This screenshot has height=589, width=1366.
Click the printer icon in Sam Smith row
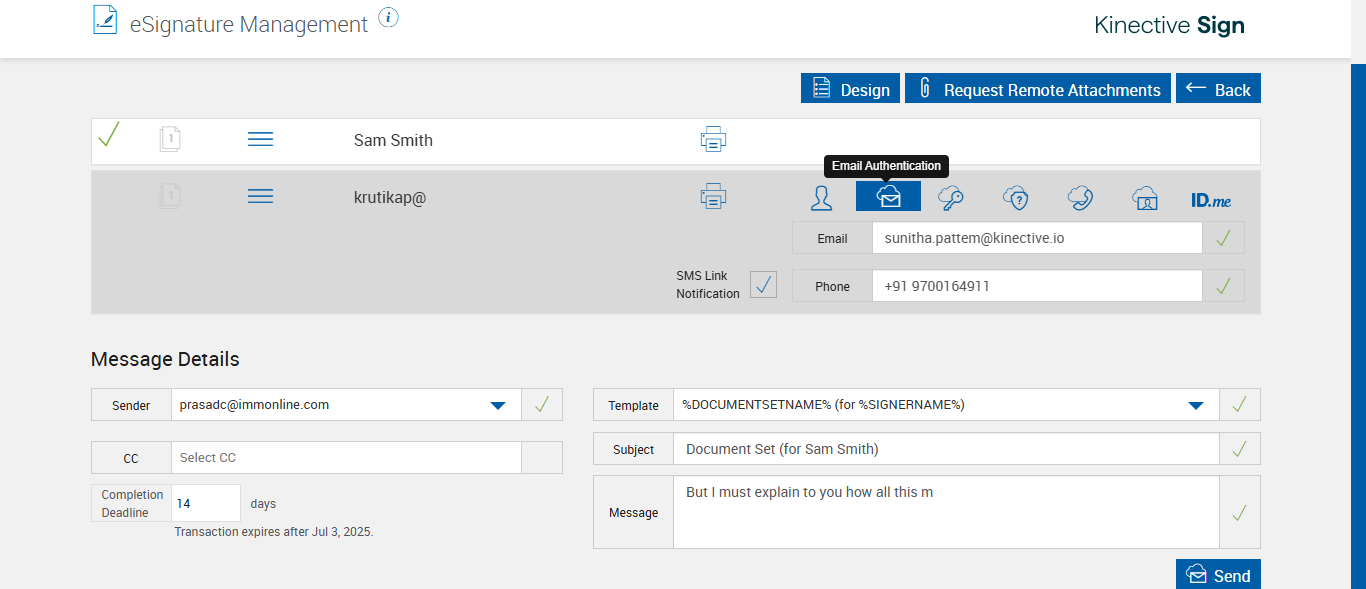click(713, 140)
